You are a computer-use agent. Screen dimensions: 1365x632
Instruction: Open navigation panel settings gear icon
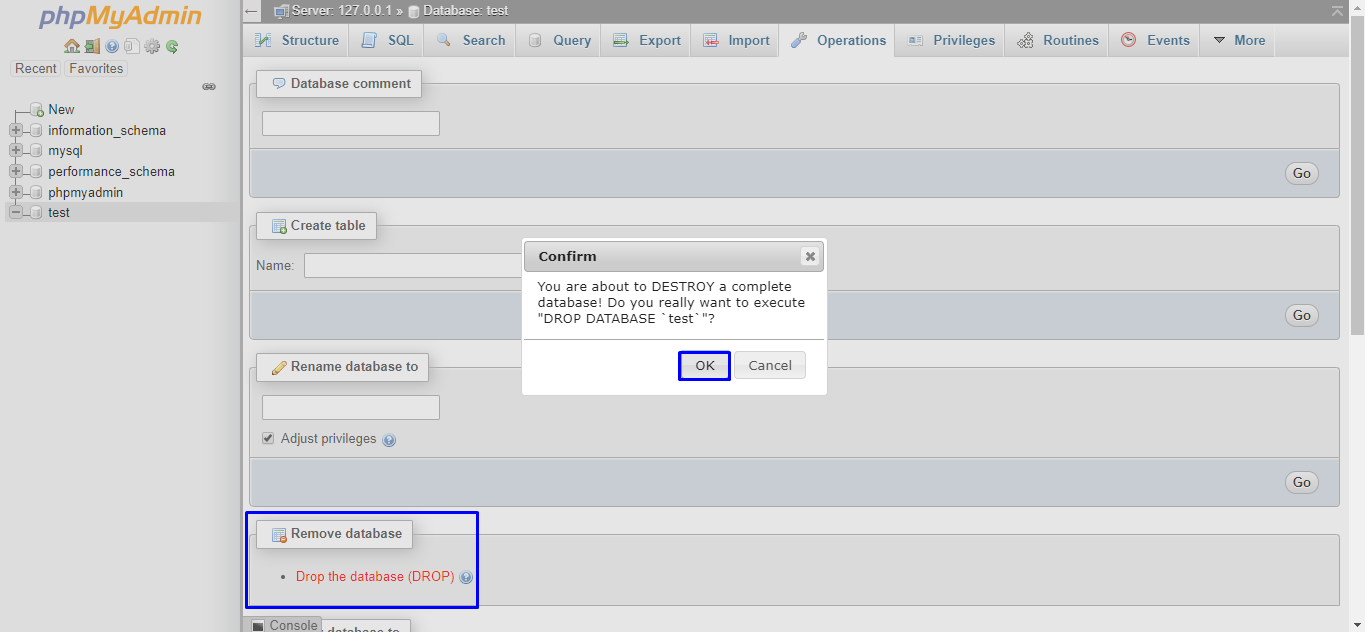pyautogui.click(x=152, y=46)
